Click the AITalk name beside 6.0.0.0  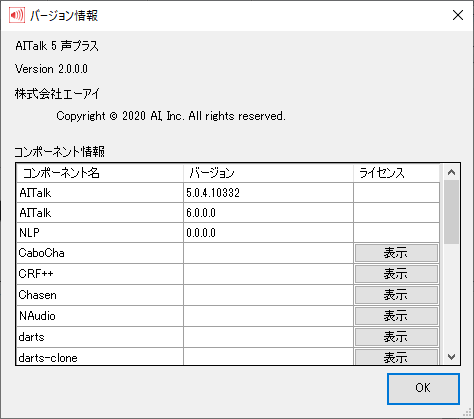pyautogui.click(x=100, y=213)
